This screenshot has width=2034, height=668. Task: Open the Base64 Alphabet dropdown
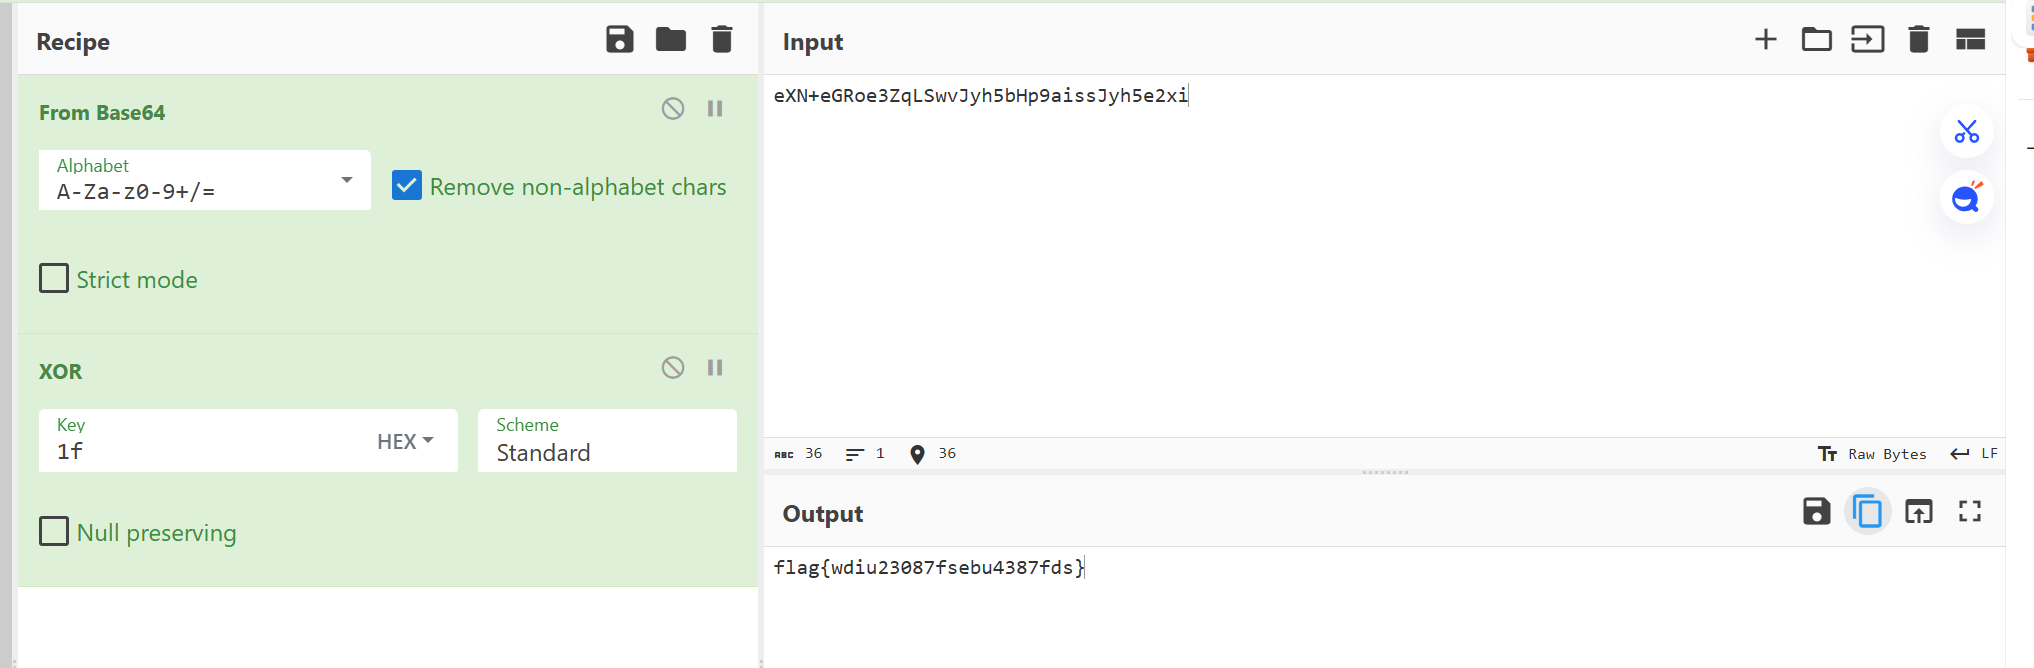[x=346, y=181]
